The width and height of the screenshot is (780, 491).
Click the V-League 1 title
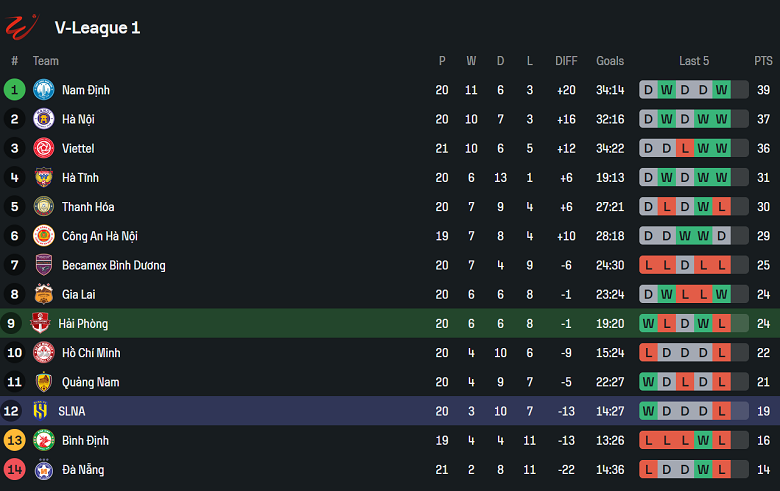coord(97,28)
